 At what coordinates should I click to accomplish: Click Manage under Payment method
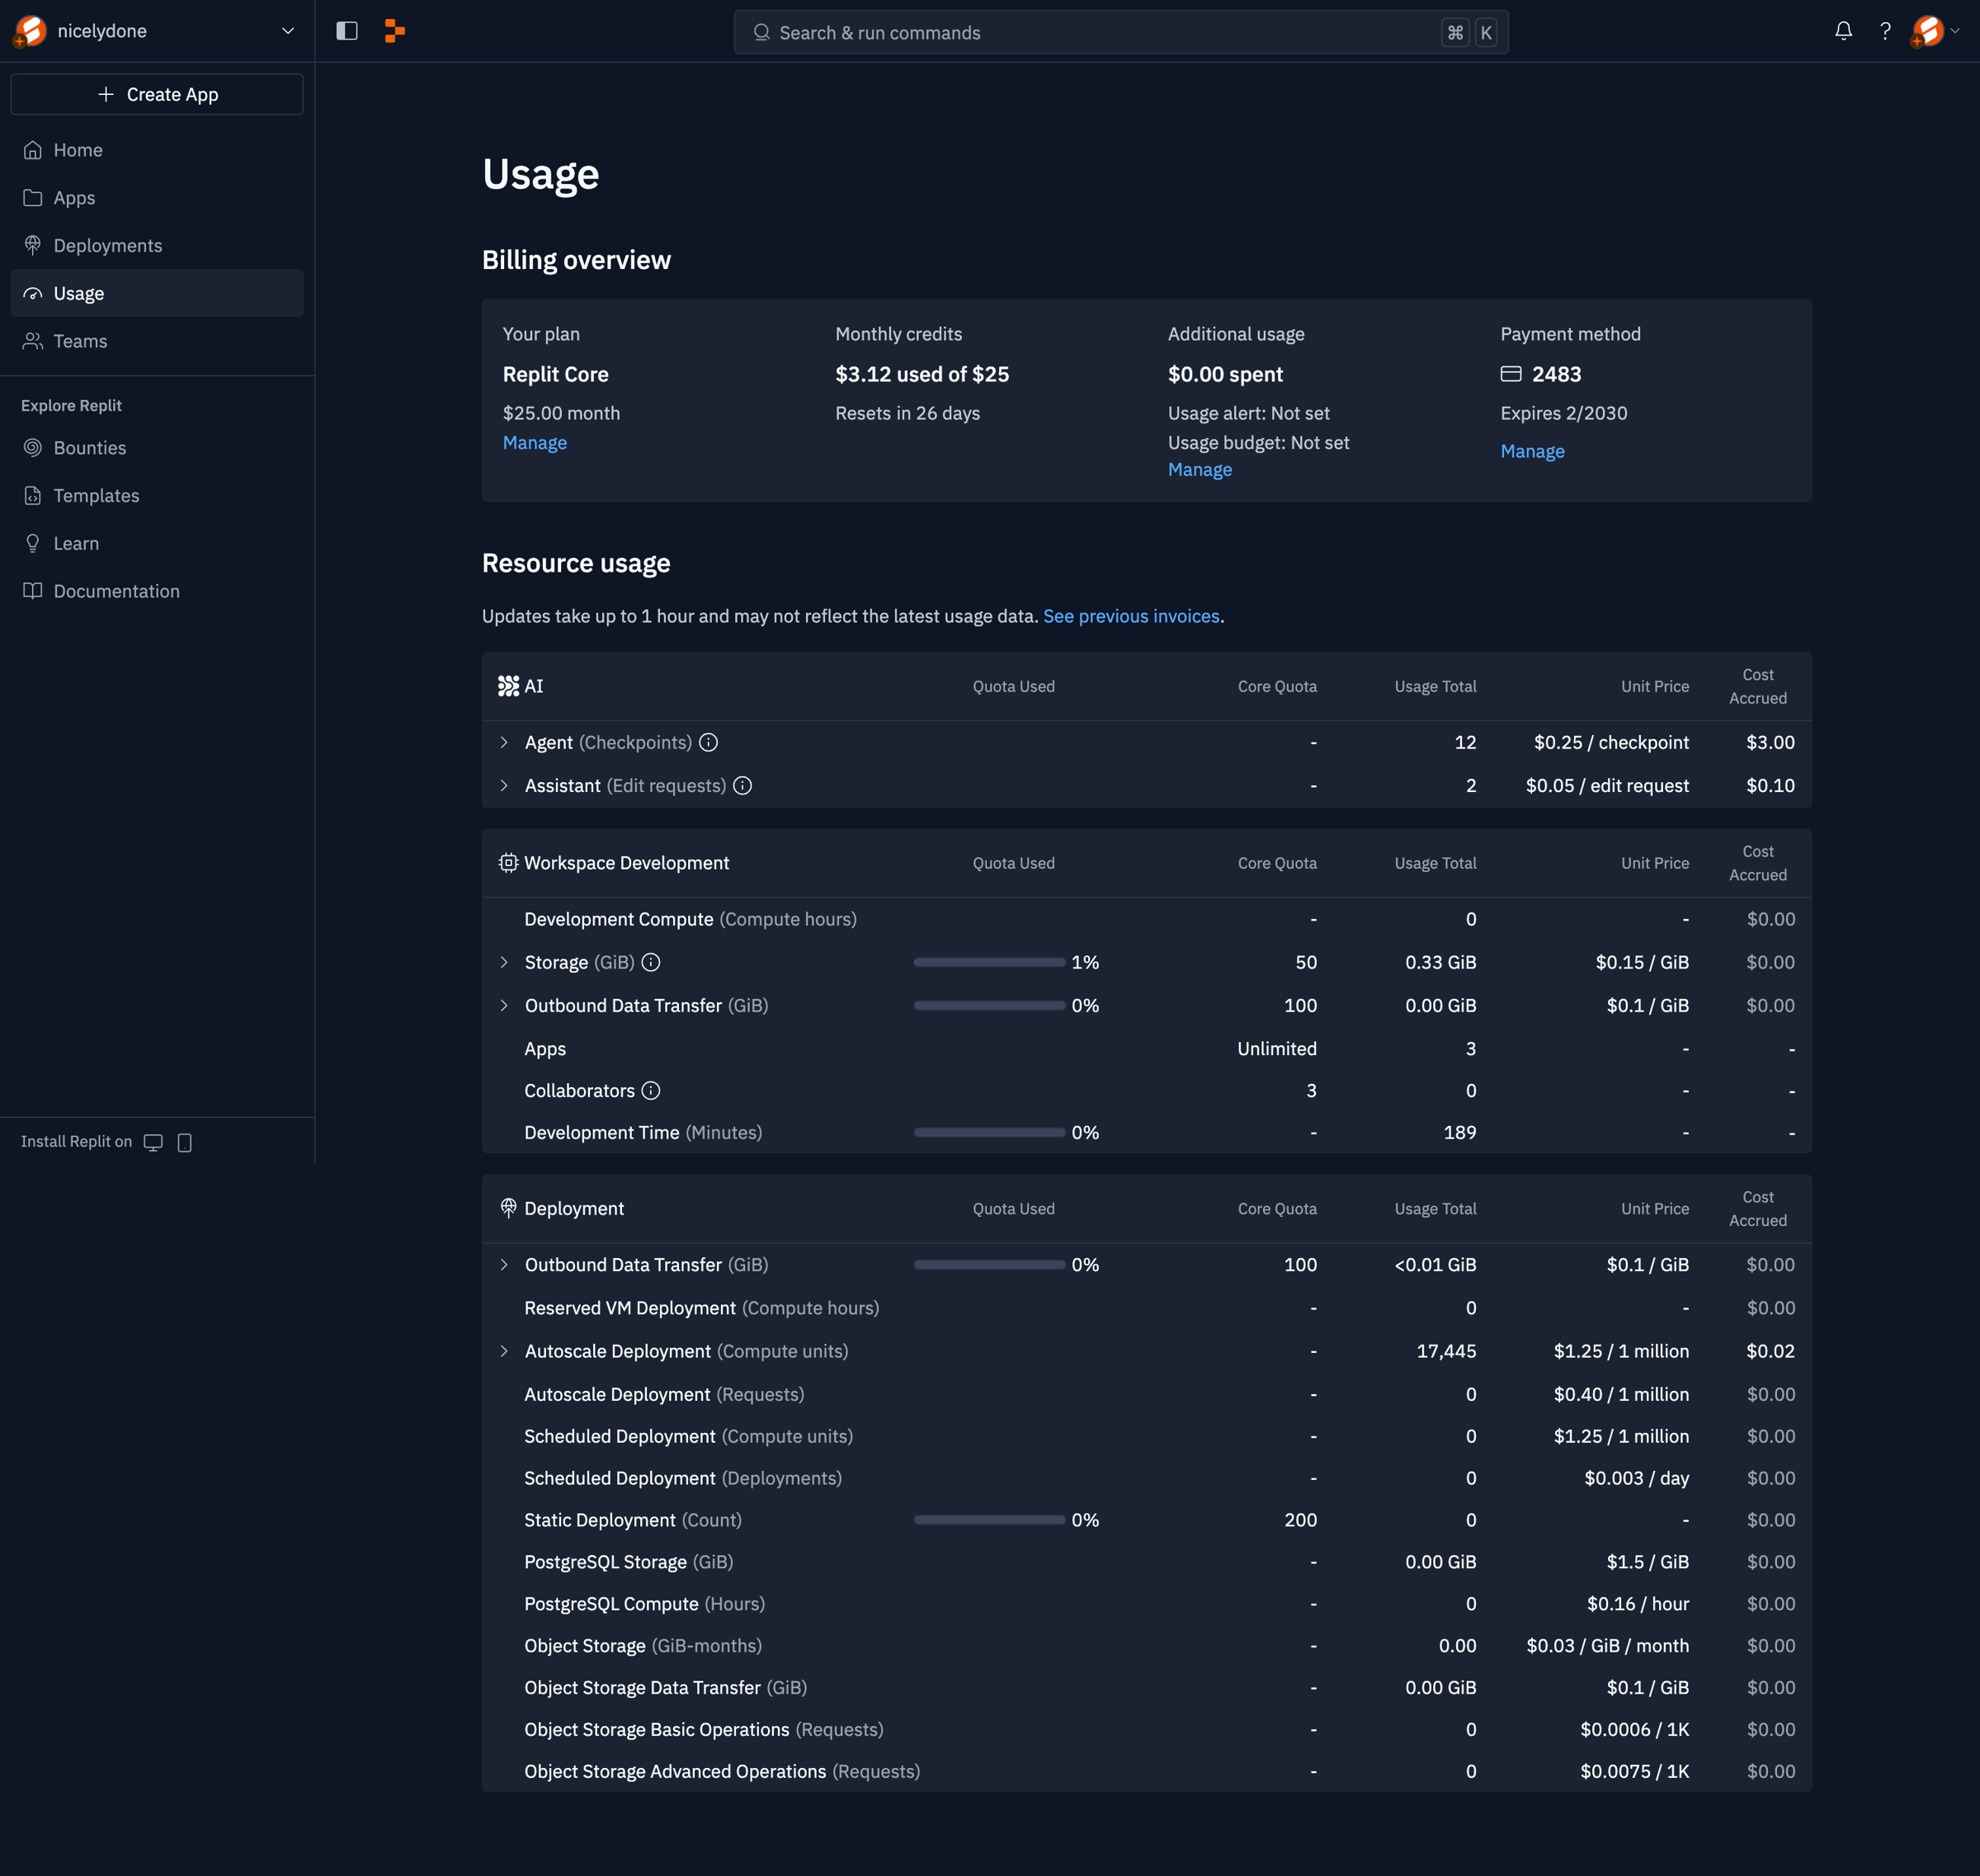(x=1532, y=451)
